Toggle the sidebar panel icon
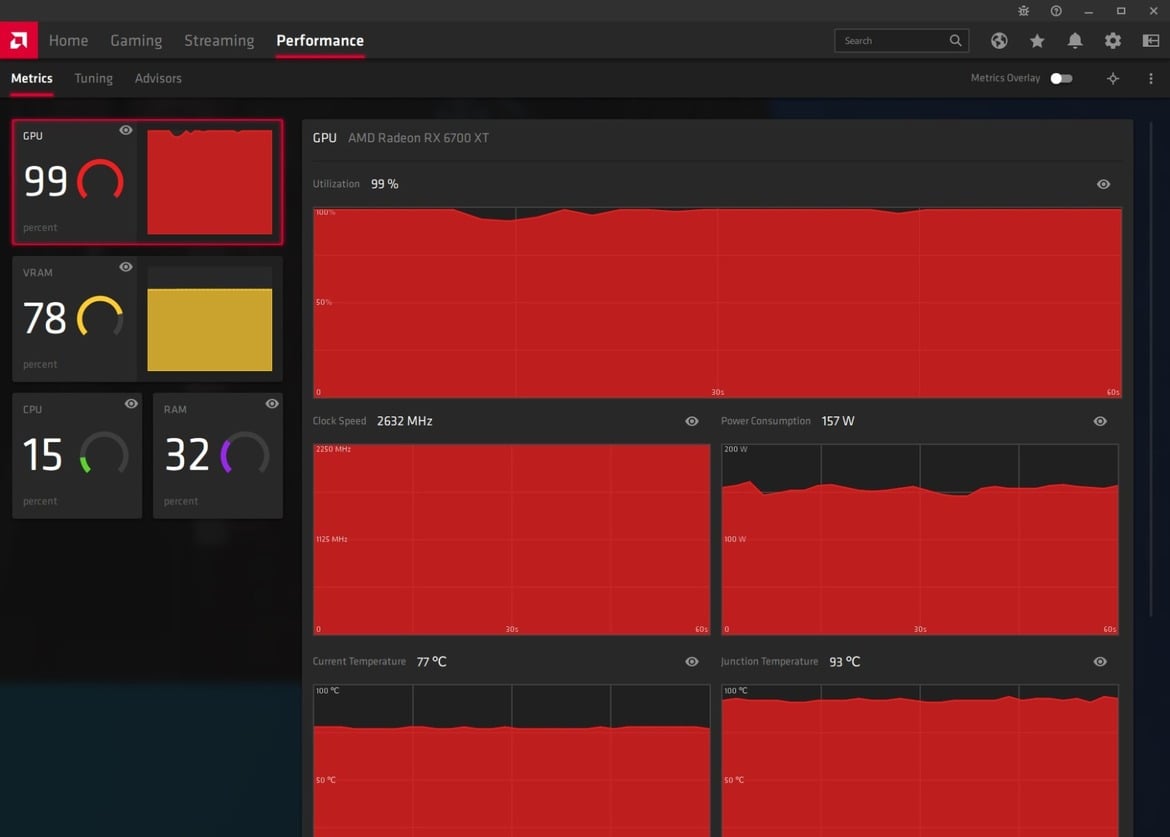This screenshot has width=1170, height=837. [x=1151, y=41]
